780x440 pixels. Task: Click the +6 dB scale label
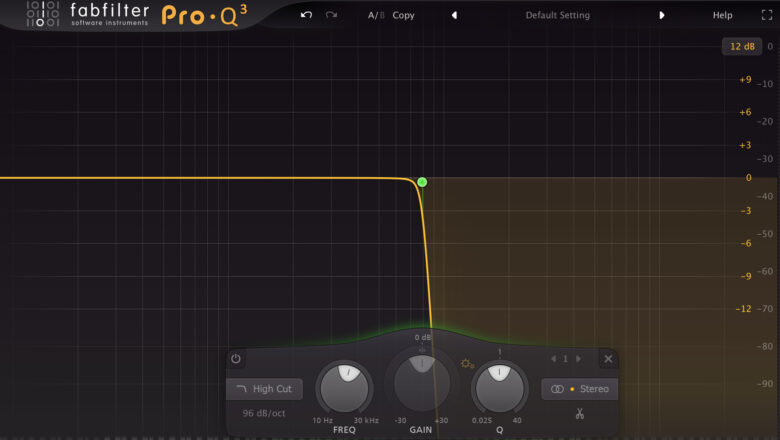pyautogui.click(x=745, y=112)
